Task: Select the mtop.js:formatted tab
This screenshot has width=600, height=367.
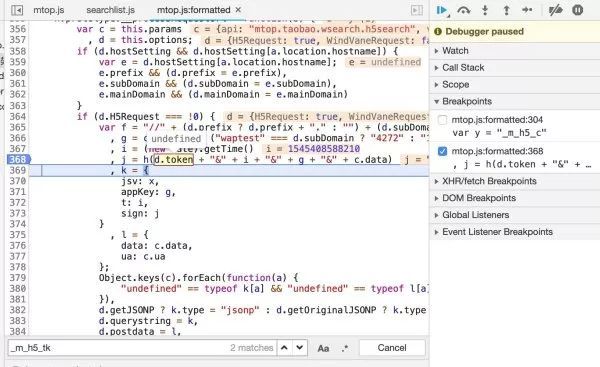Action: coord(194,10)
